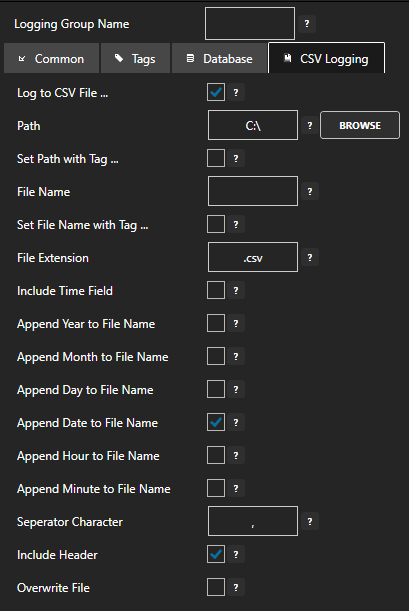Click help icon beside Overwrite File
Image resolution: width=409 pixels, height=611 pixels.
(236, 587)
